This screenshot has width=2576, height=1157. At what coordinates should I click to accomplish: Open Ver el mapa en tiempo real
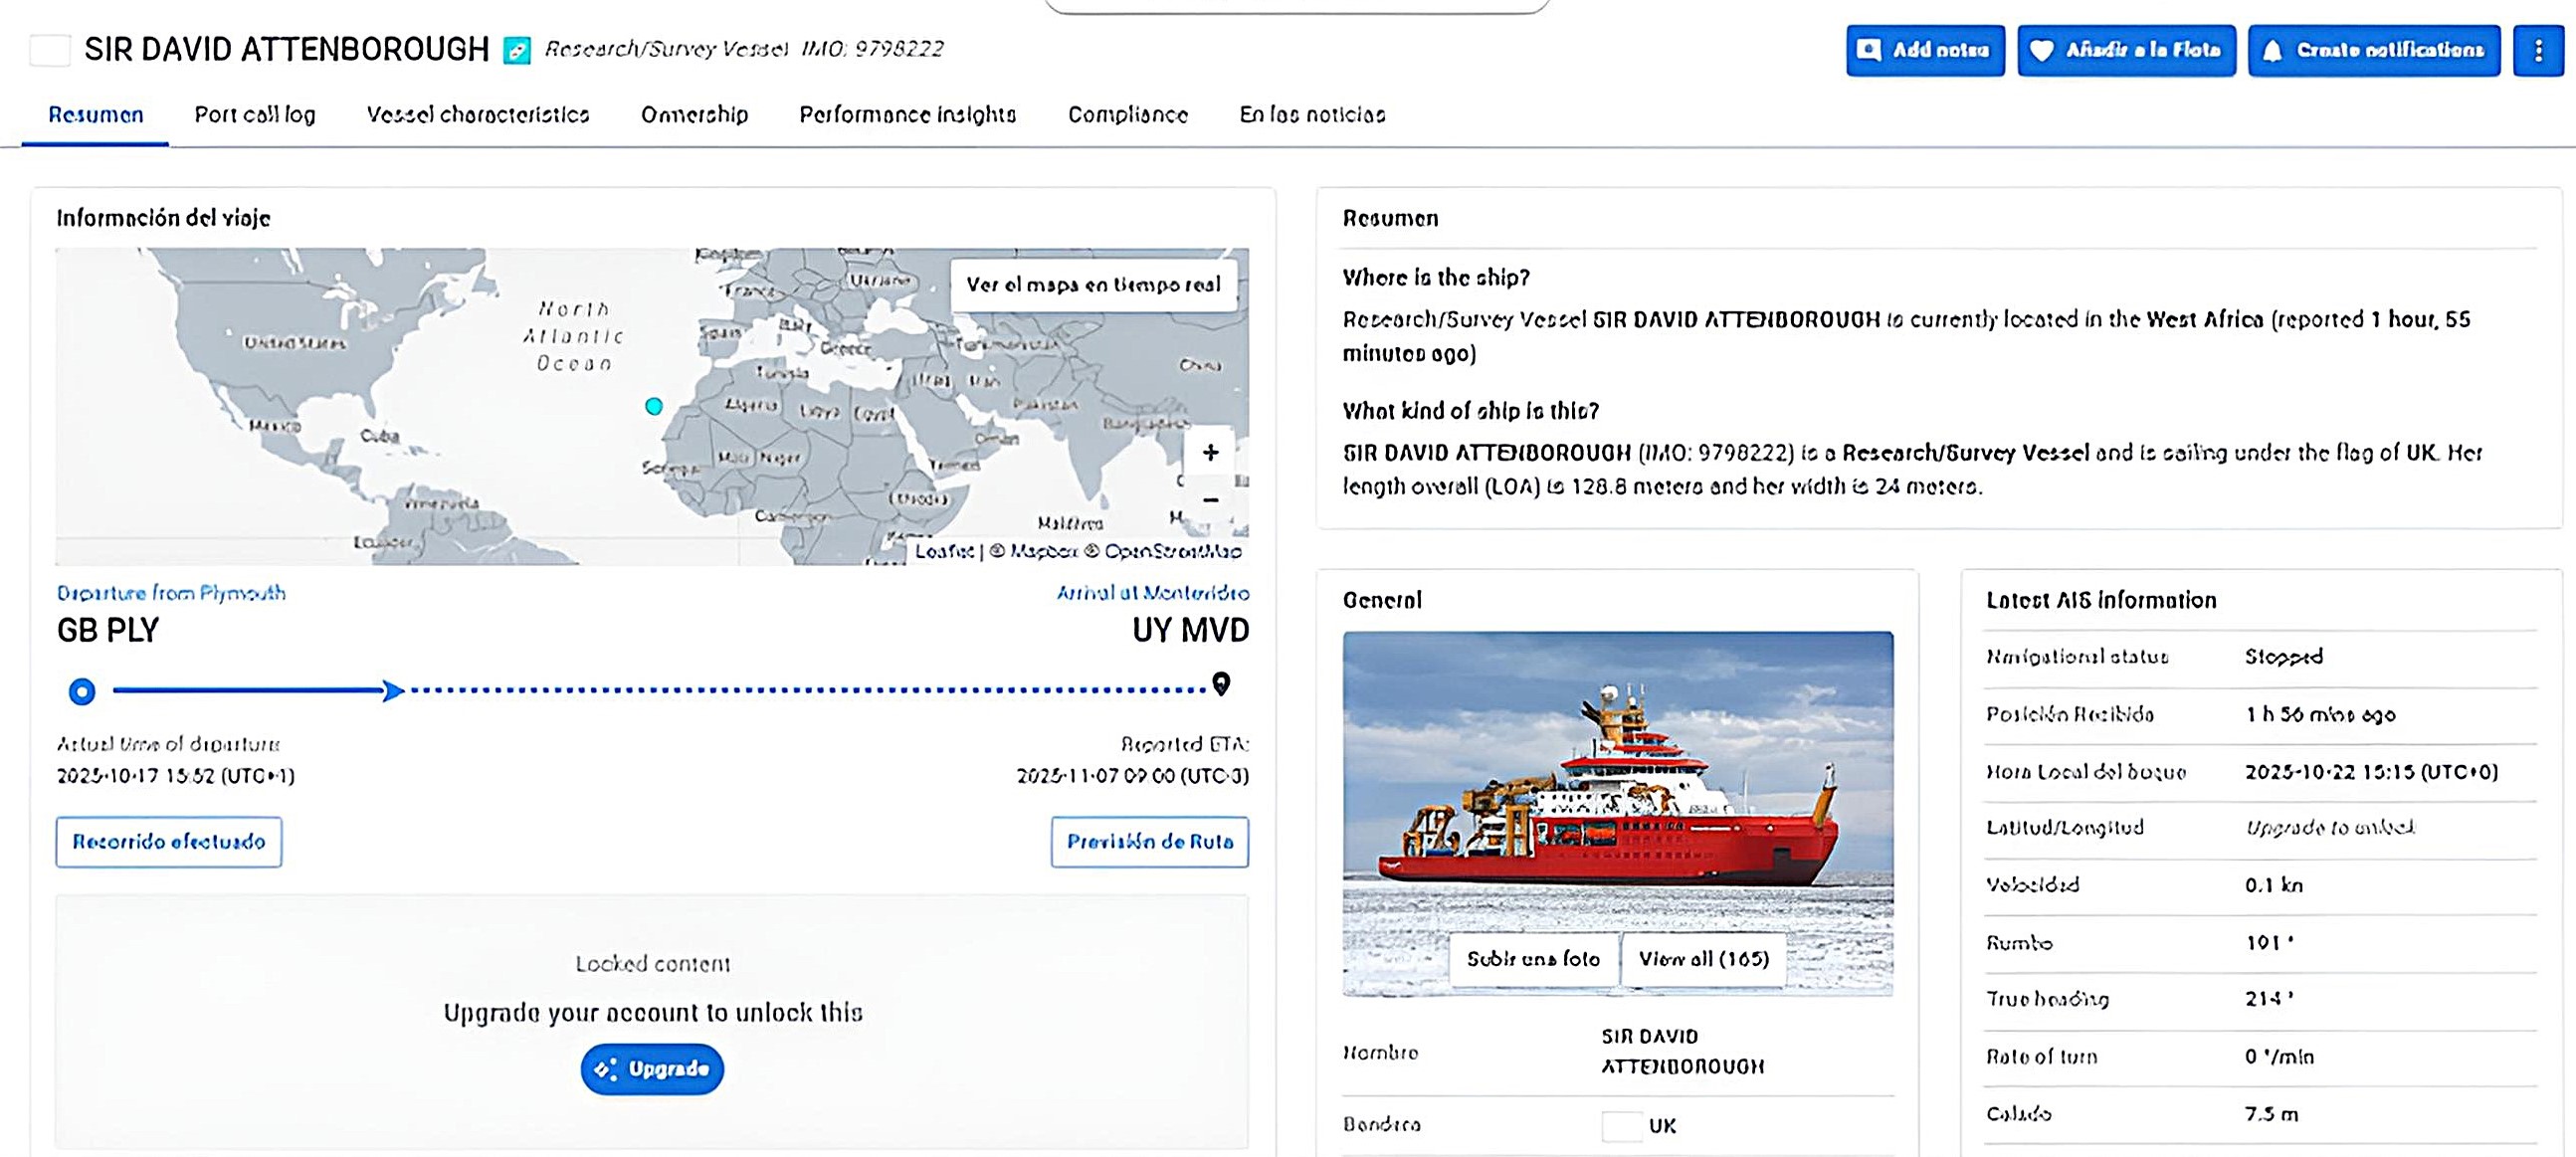click(x=1093, y=285)
